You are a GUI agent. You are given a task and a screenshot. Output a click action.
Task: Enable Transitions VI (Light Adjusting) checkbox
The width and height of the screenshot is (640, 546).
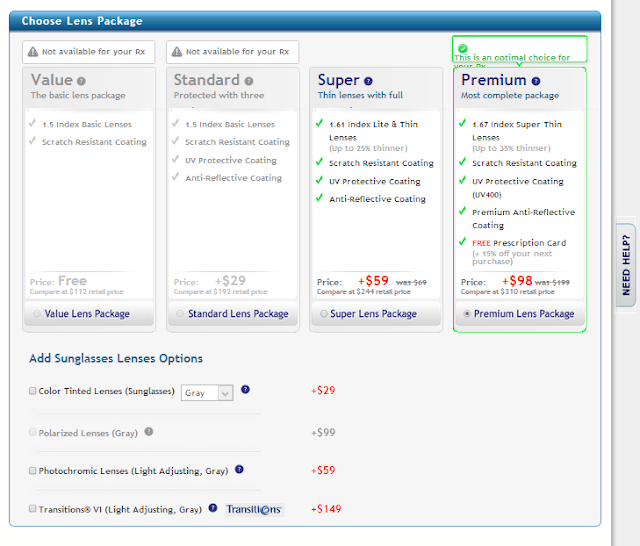pyautogui.click(x=33, y=508)
